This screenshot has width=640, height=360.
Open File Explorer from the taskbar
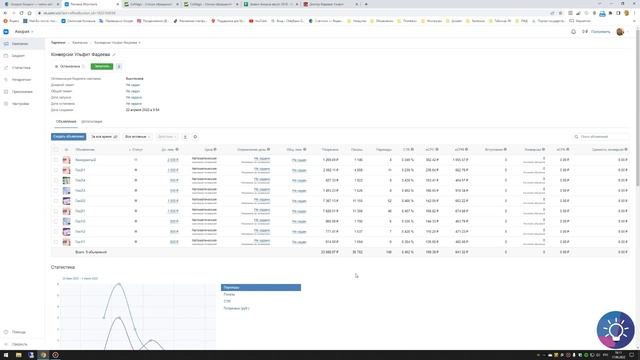click(x=18, y=355)
